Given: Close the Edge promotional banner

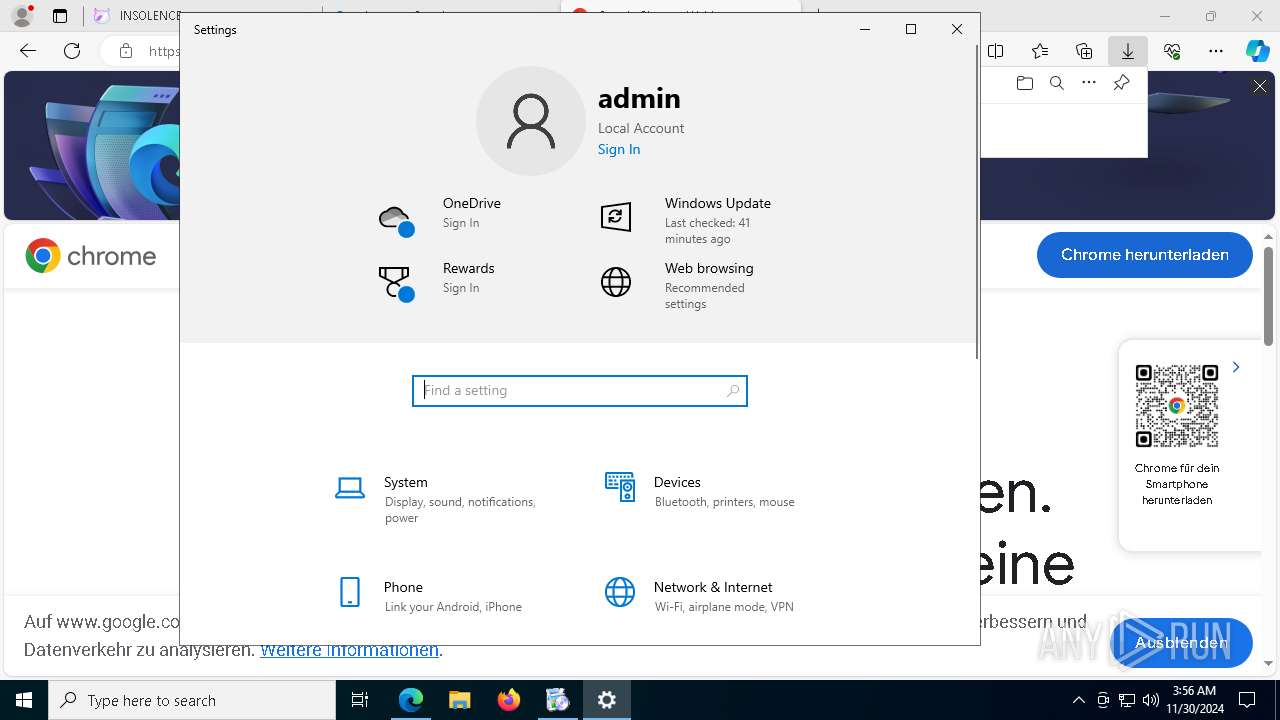Looking at the screenshot, I should click(1260, 87).
